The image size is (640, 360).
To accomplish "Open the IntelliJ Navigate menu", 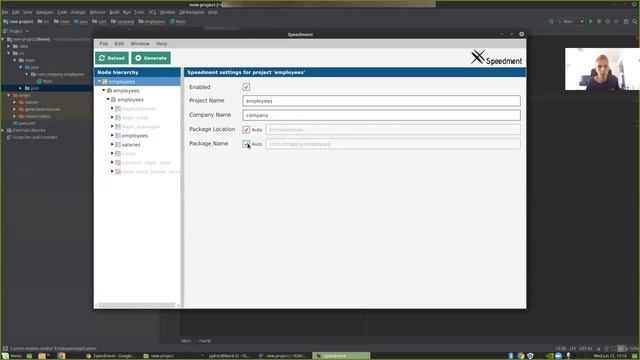I will tap(44, 12).
